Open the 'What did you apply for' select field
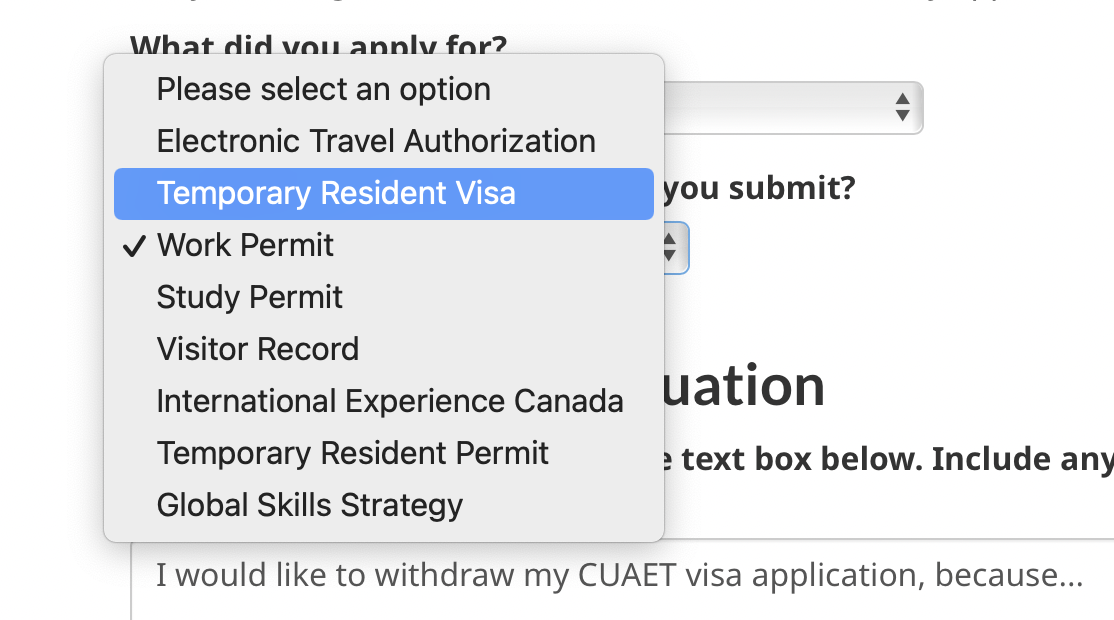 (790, 107)
